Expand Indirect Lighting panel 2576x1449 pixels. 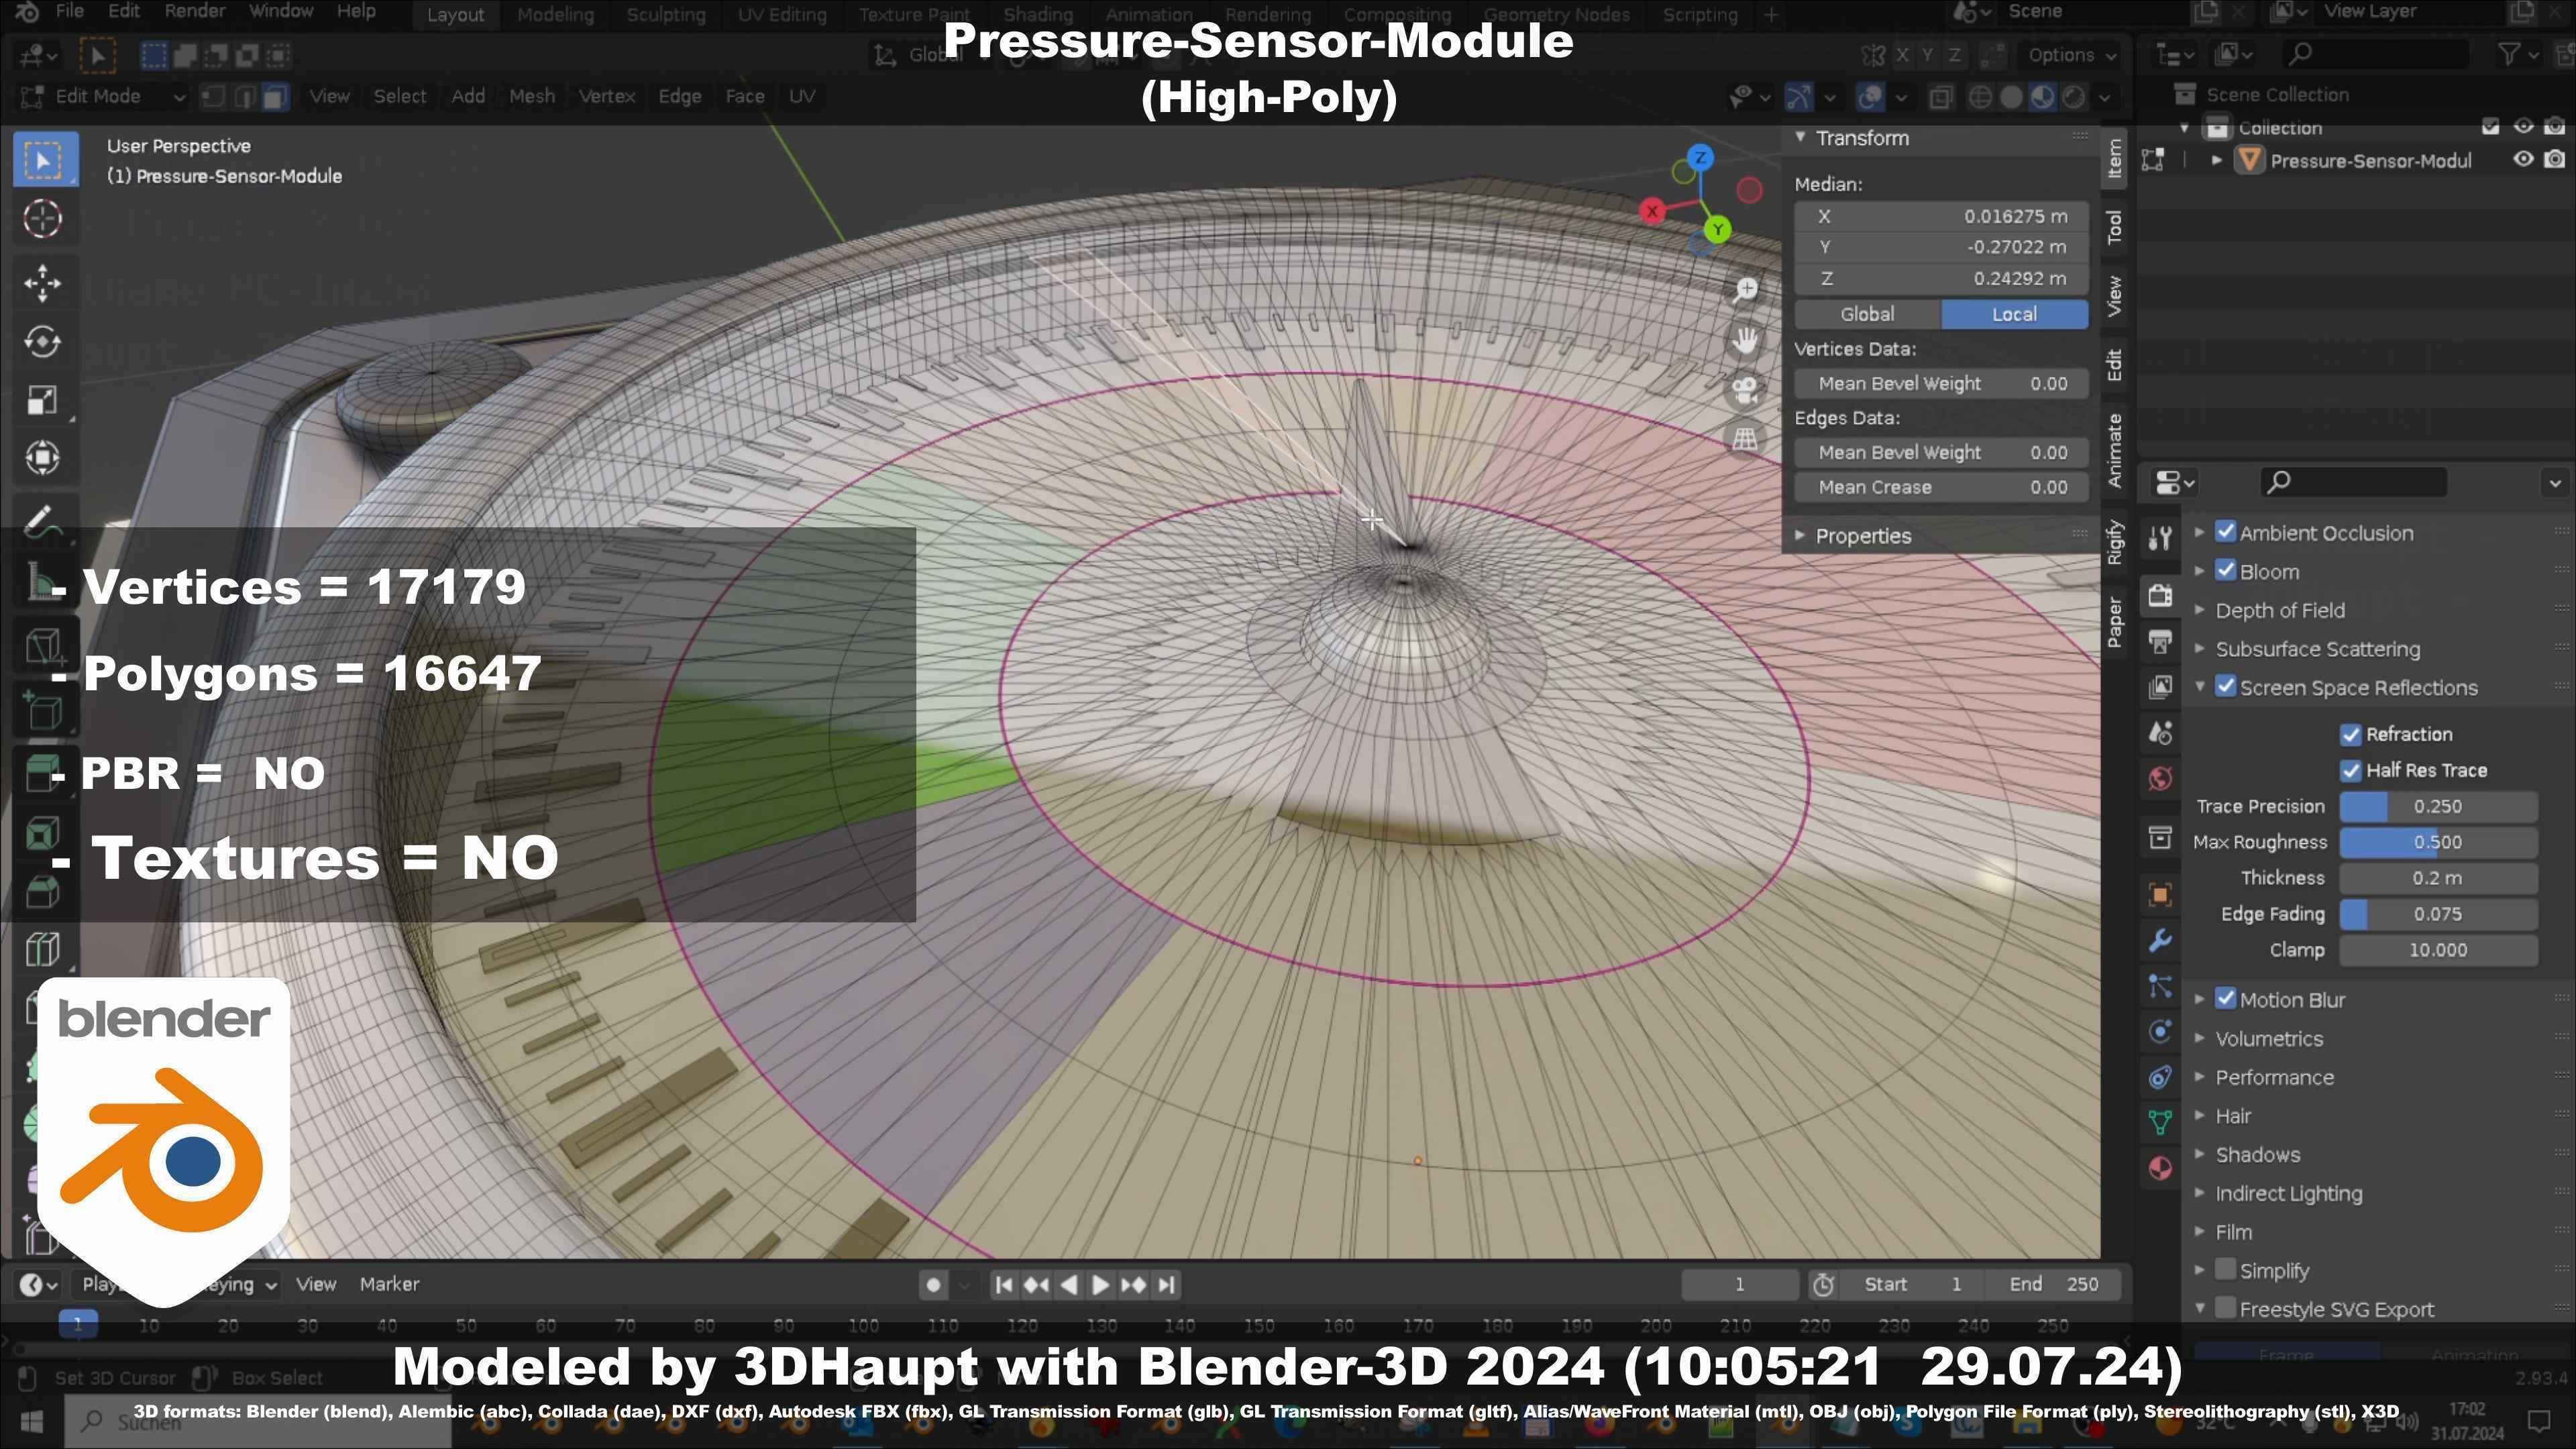2288,1194
